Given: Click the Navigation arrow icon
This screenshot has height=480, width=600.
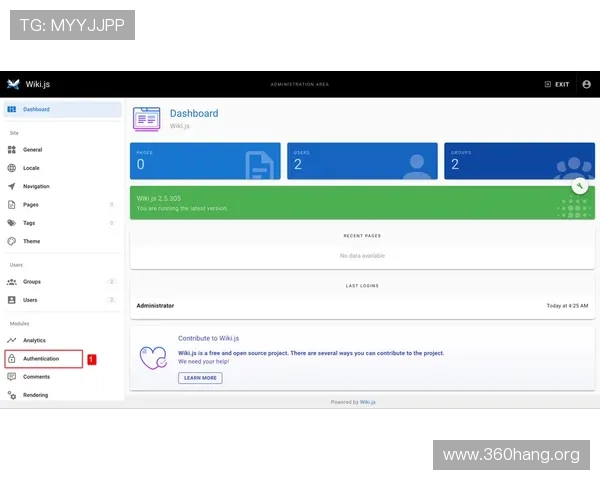Looking at the screenshot, I should (x=12, y=186).
